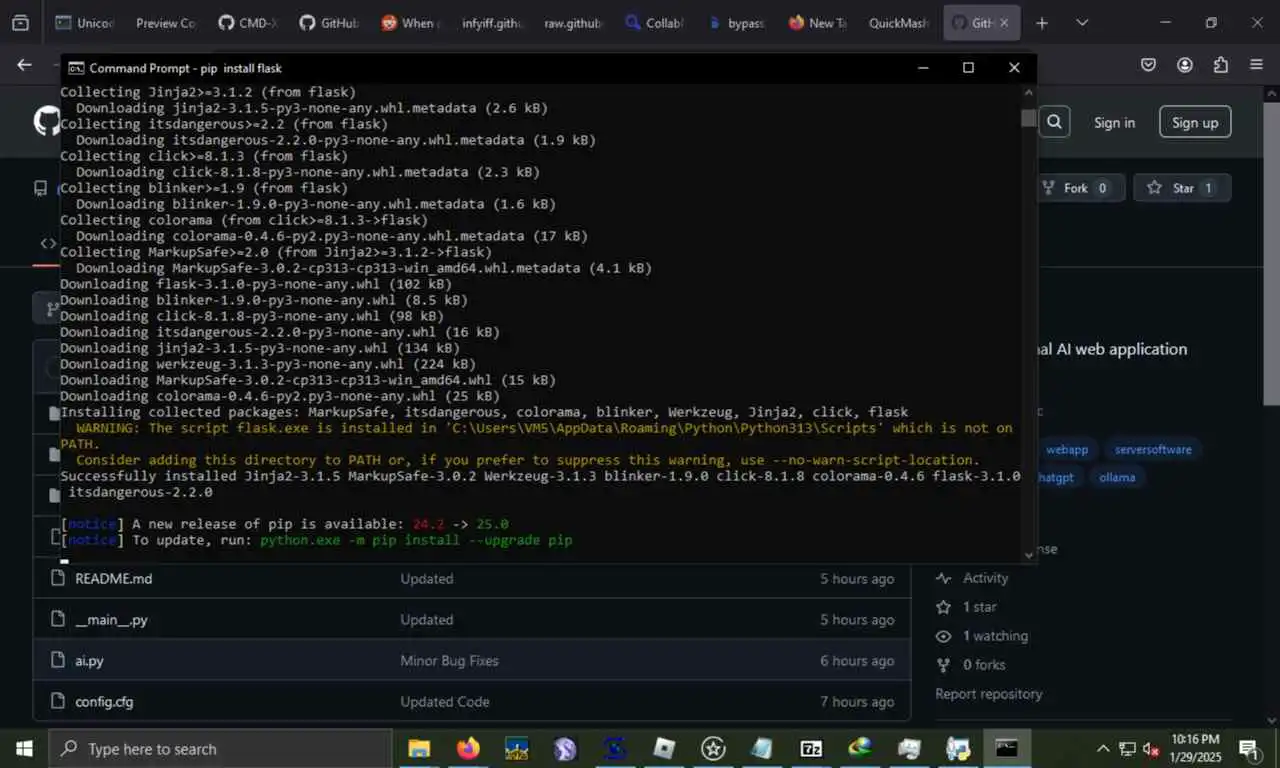This screenshot has height=768, width=1280.
Task: Open the Roblox icon on the taskbar
Action: click(664, 749)
